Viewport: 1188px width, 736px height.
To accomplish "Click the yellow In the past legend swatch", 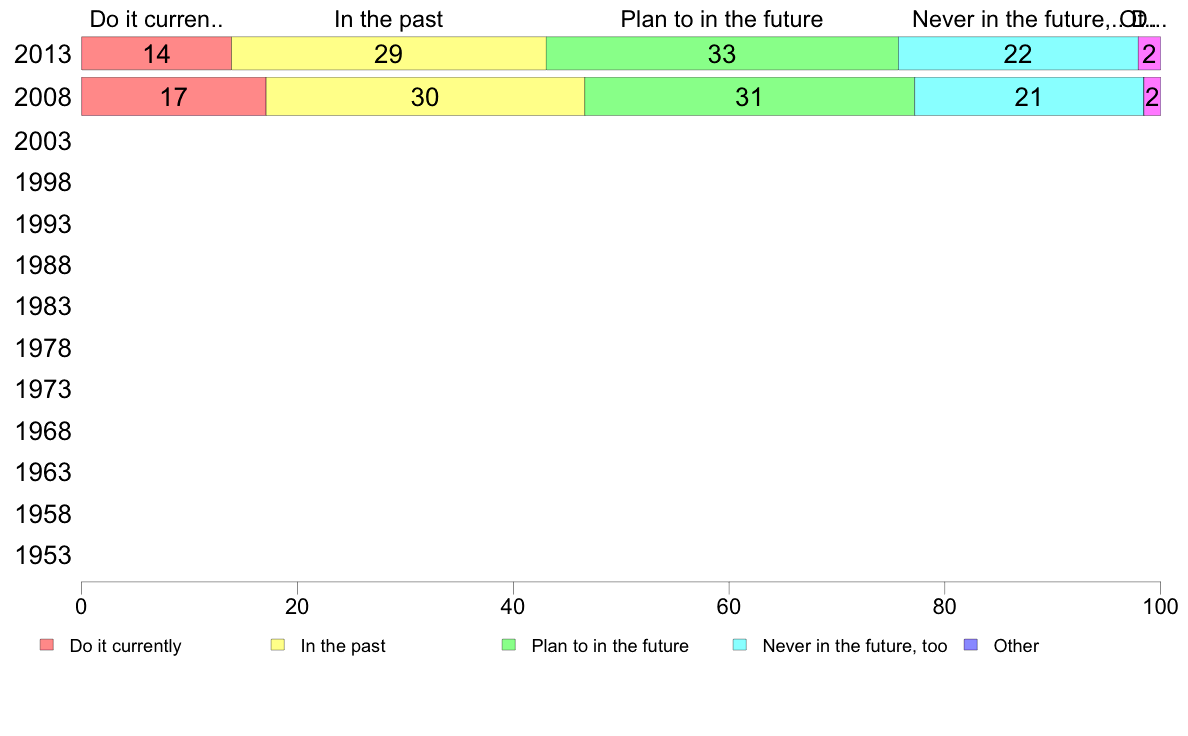I will tap(278, 645).
